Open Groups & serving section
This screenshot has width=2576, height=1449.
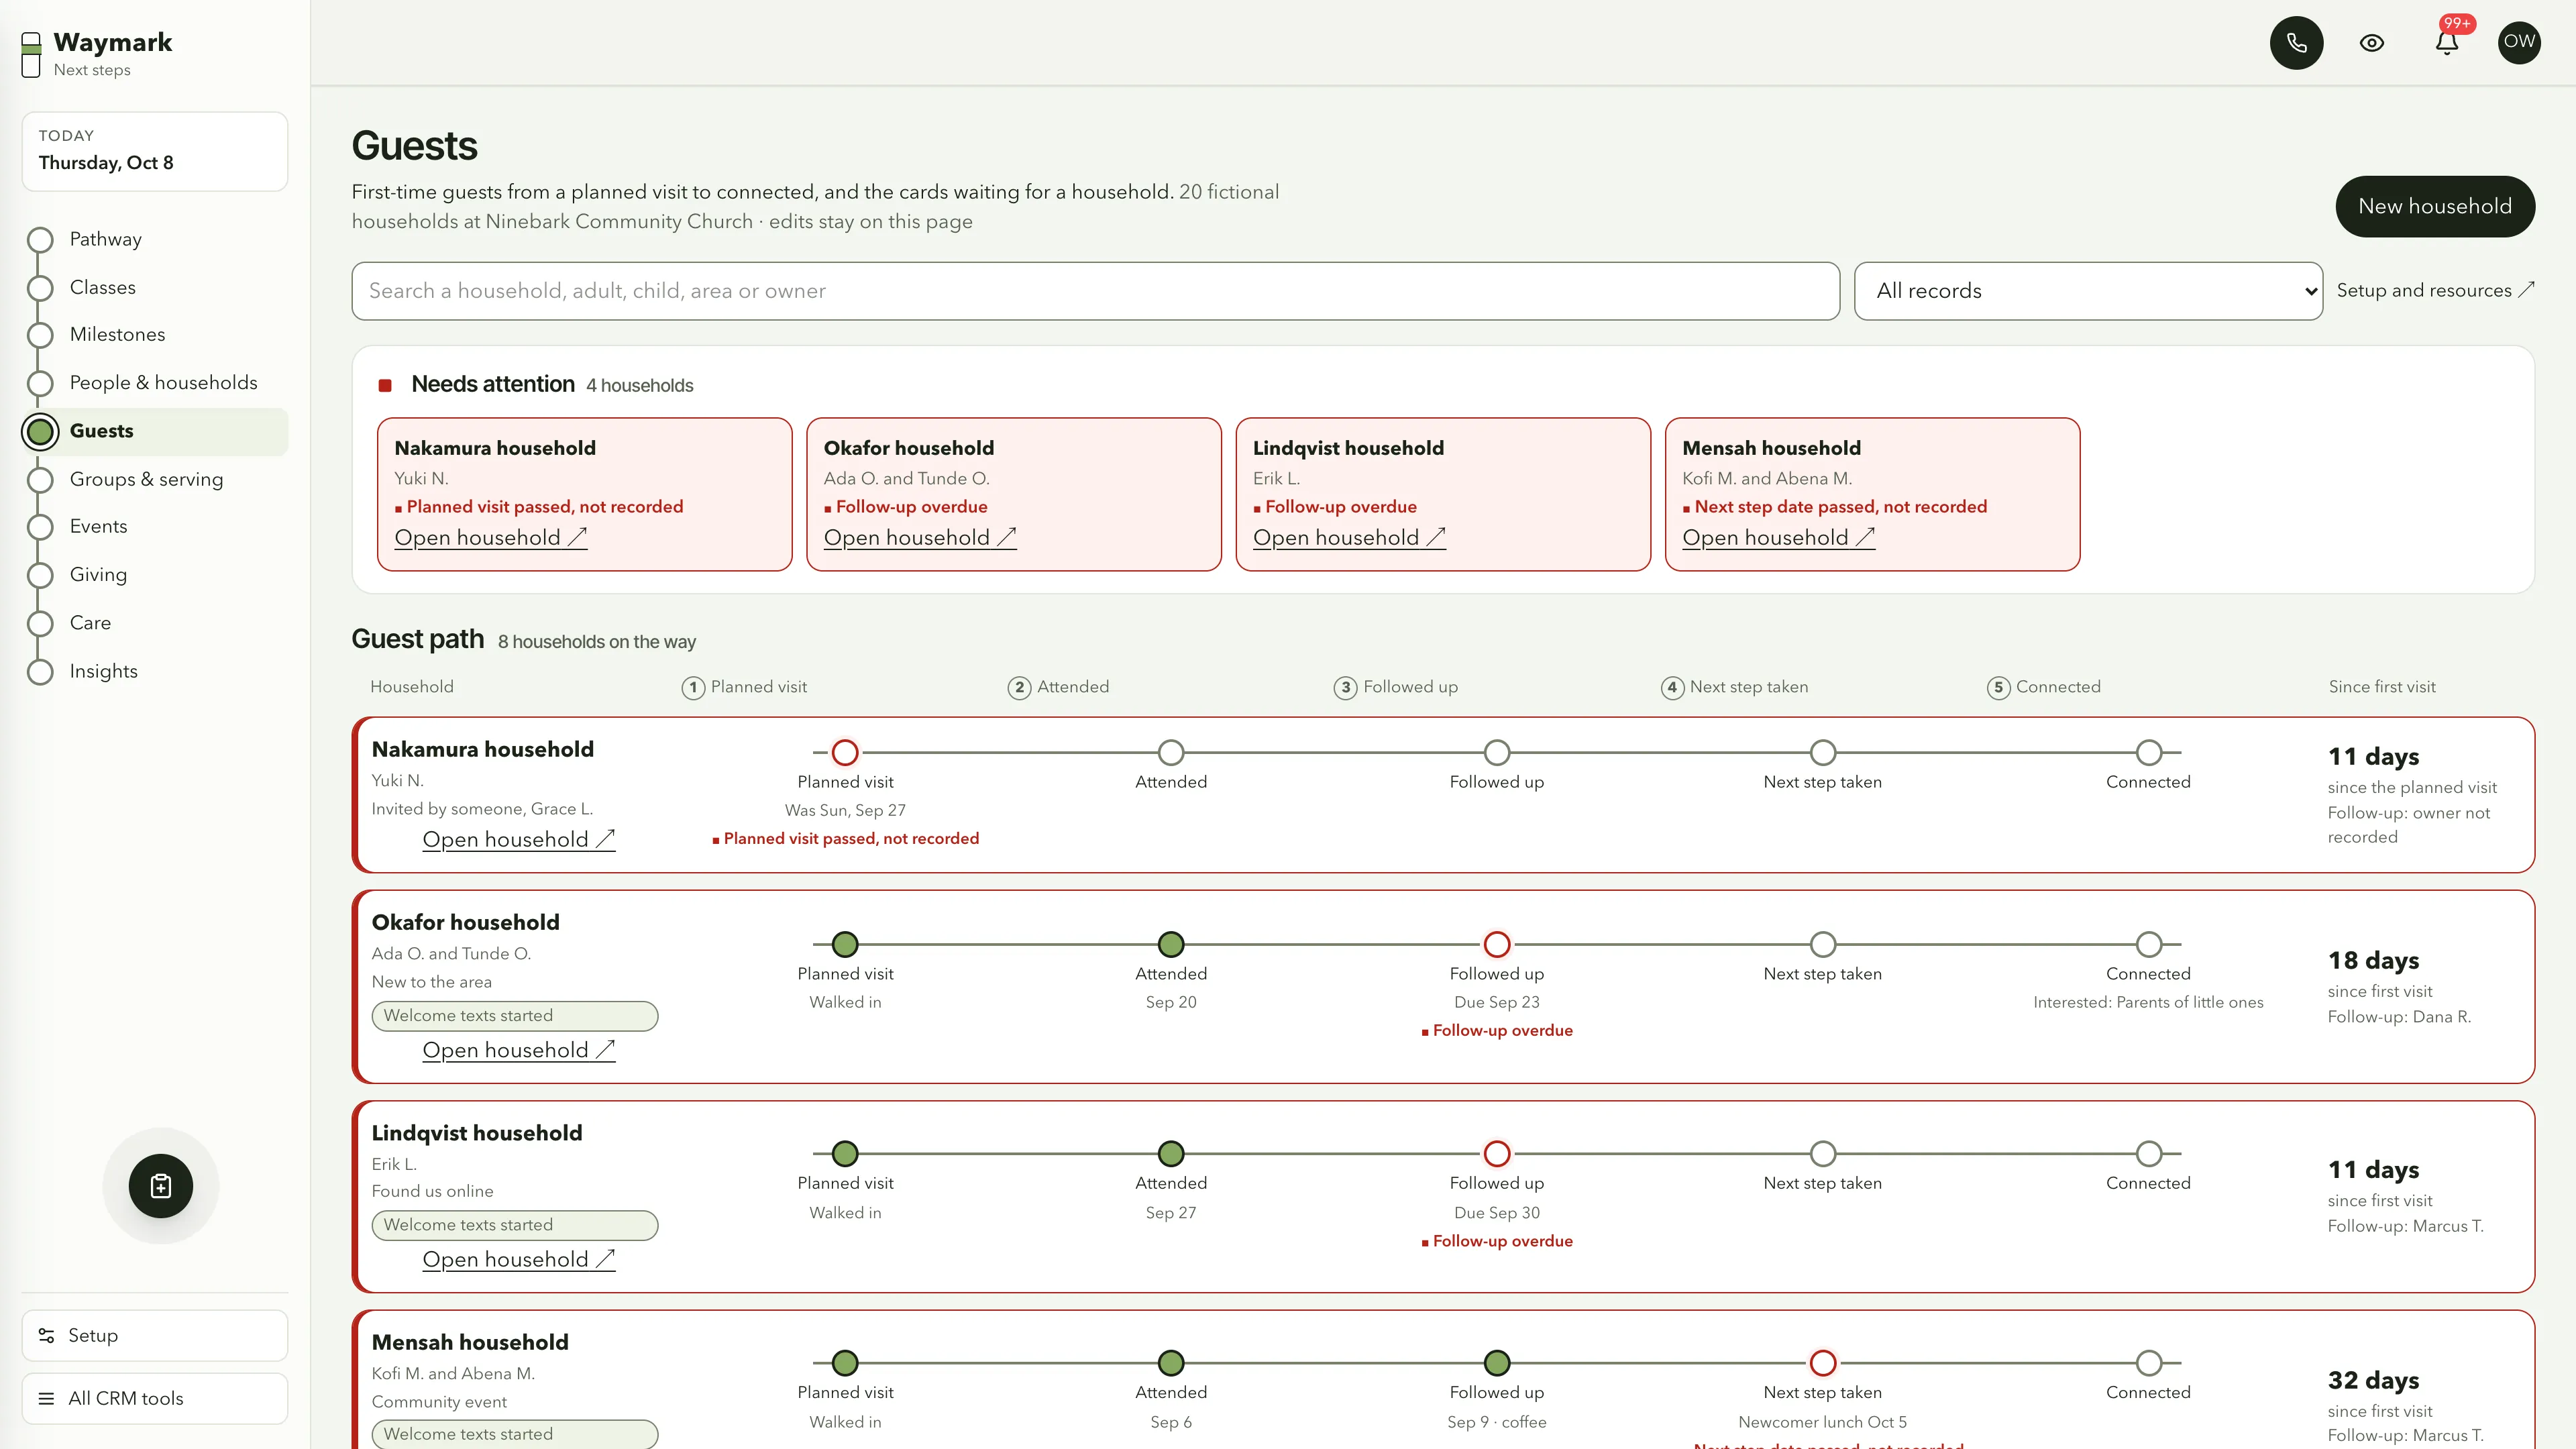pyautogui.click(x=155, y=479)
